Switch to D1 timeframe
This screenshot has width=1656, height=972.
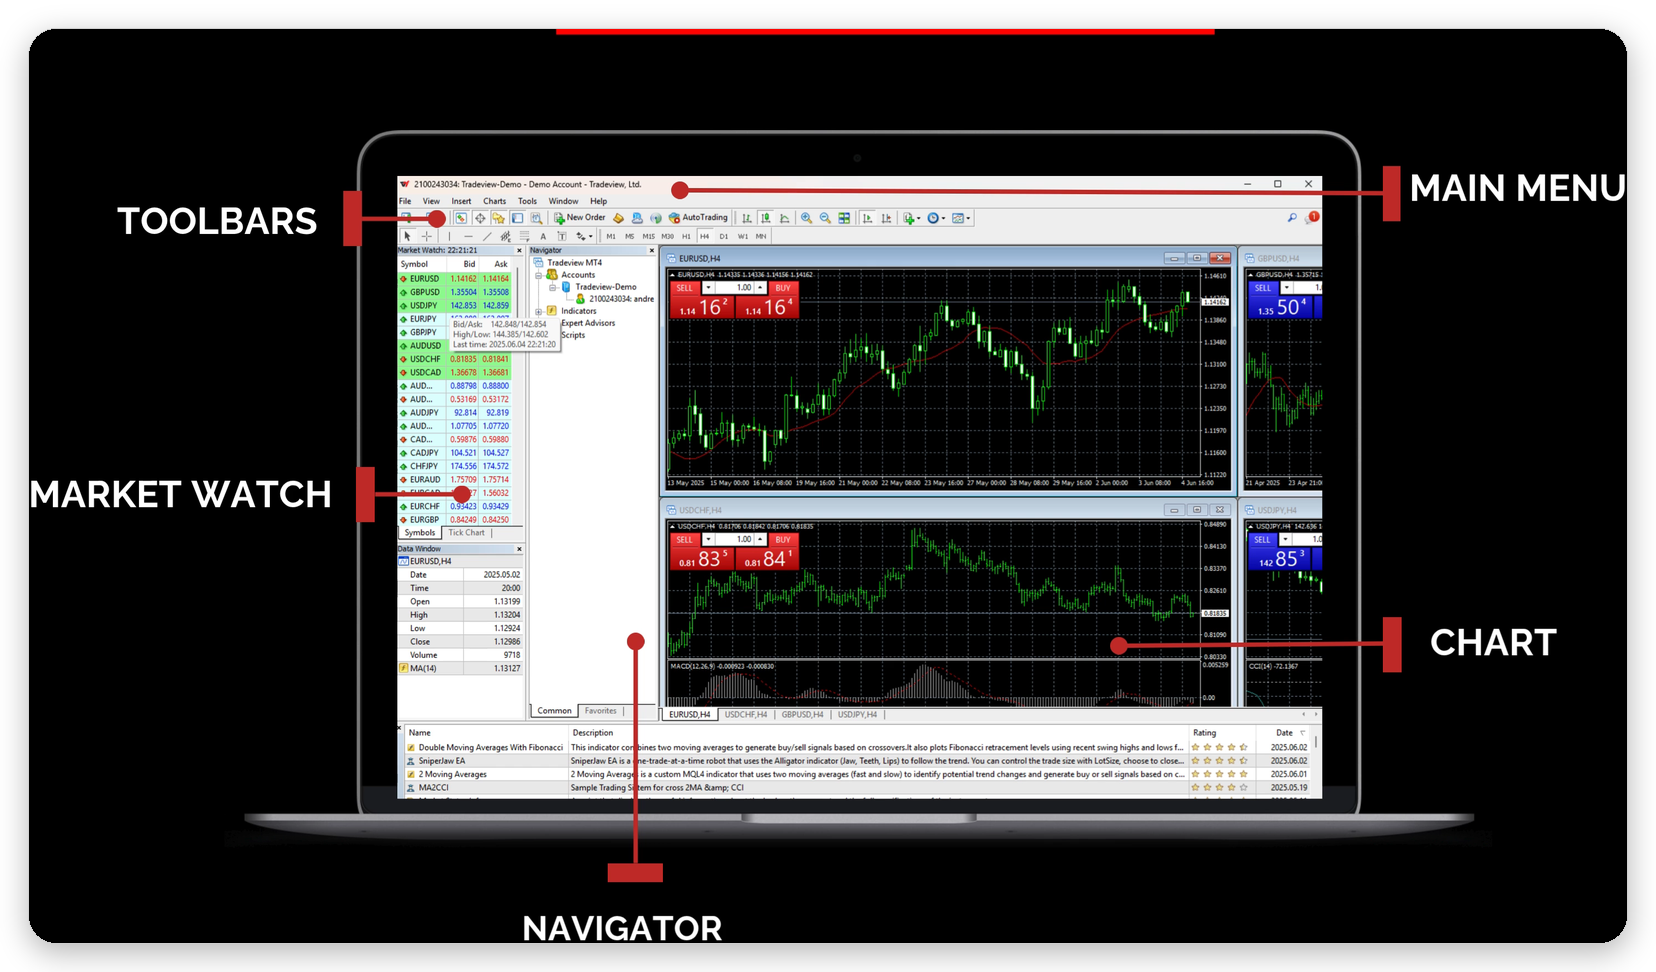724,236
